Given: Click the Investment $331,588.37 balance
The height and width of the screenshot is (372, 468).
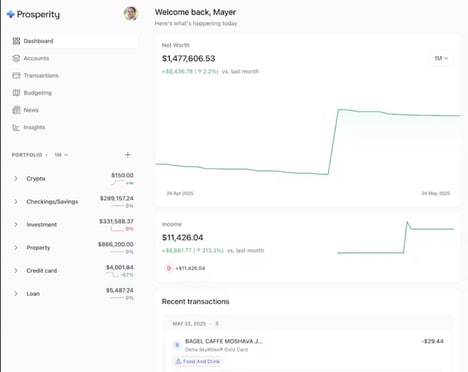Looking at the screenshot, I should point(116,221).
